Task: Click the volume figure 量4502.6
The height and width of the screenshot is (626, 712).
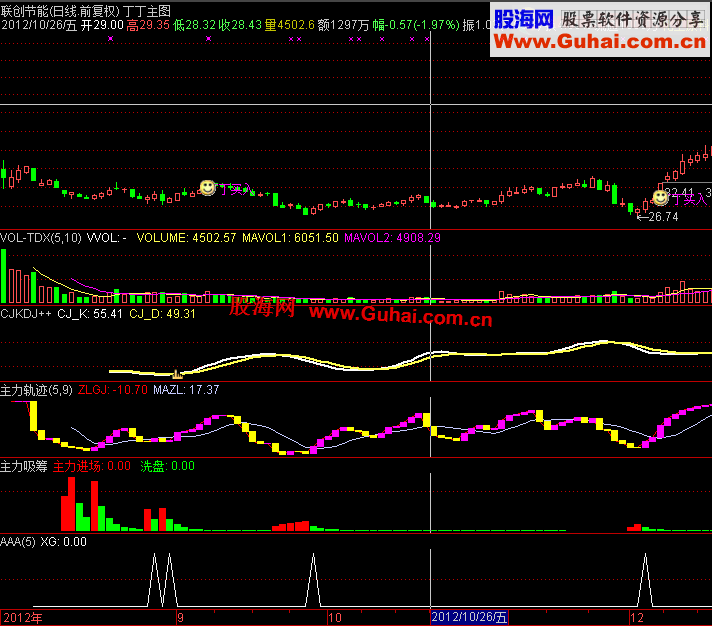Action: click(290, 25)
